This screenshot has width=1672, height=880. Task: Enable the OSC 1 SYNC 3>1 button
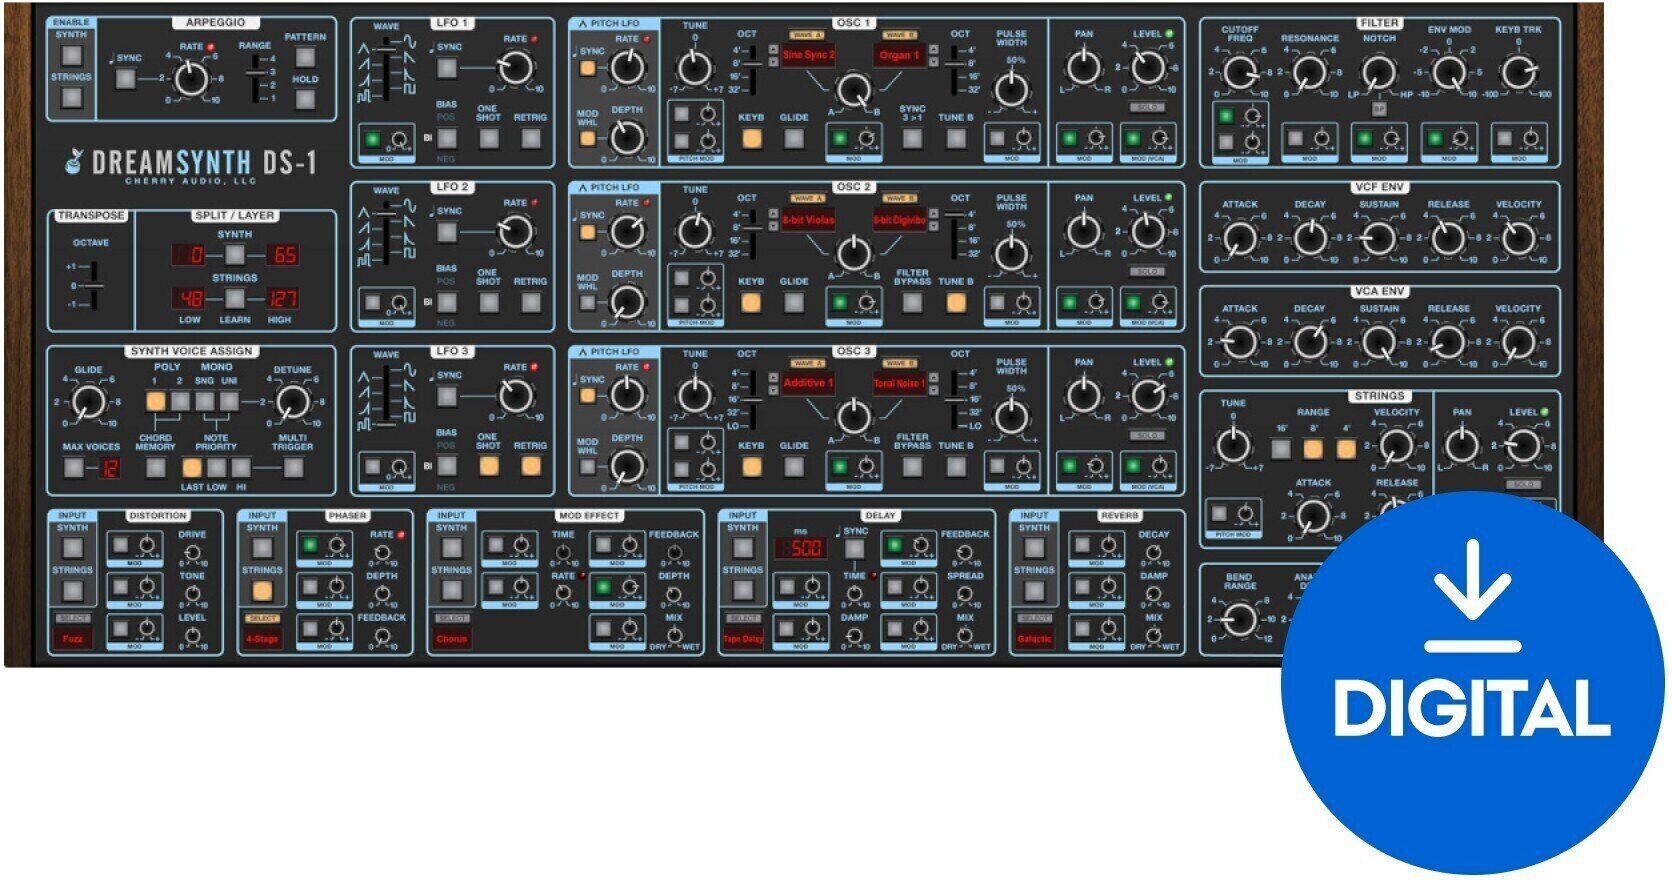click(912, 138)
